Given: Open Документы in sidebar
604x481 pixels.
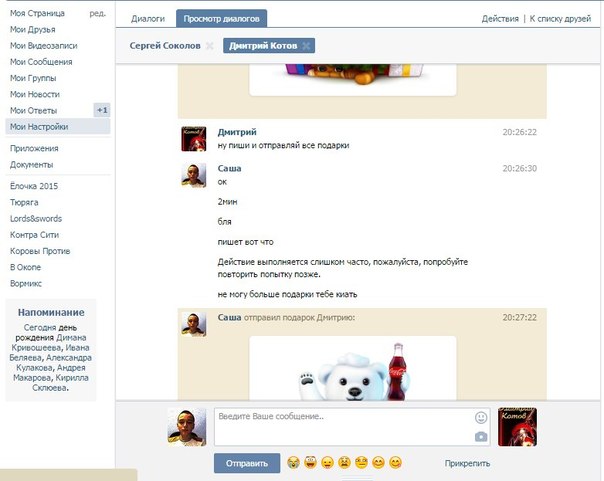Looking at the screenshot, I should pos(32,164).
